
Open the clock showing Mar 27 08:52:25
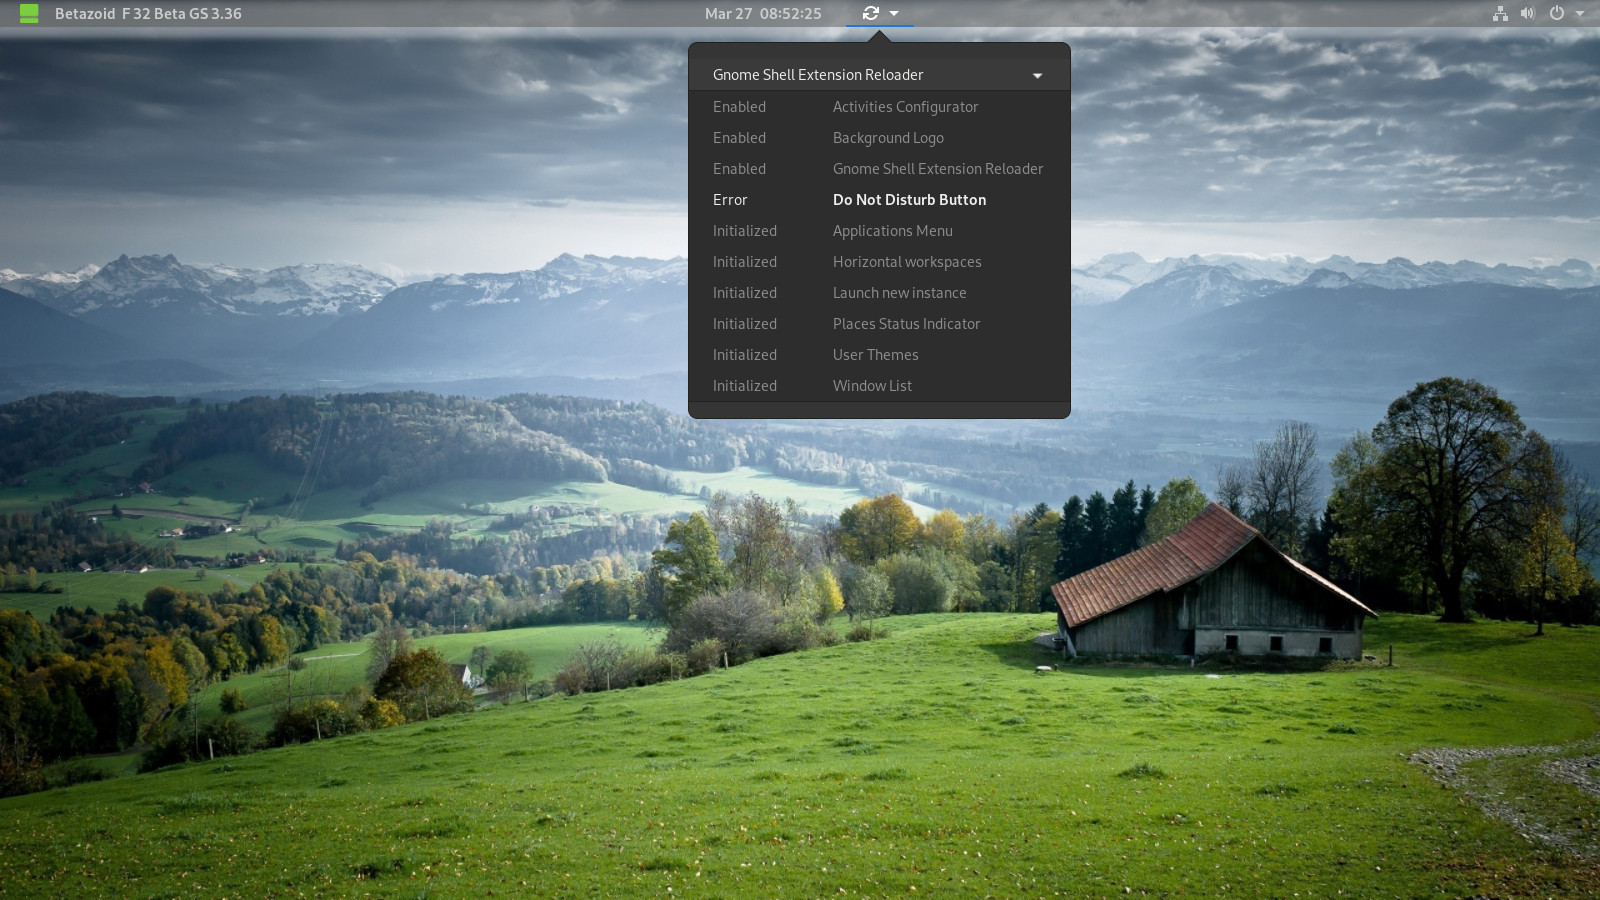point(763,13)
